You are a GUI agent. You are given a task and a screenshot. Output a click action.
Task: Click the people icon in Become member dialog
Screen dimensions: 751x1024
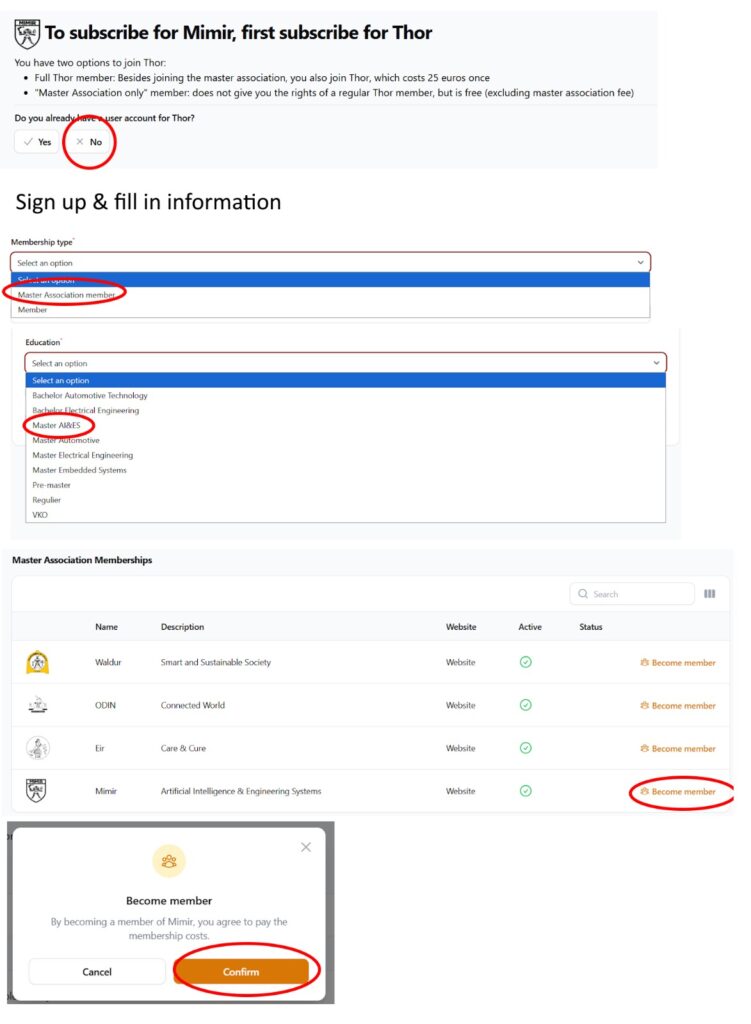coord(169,861)
